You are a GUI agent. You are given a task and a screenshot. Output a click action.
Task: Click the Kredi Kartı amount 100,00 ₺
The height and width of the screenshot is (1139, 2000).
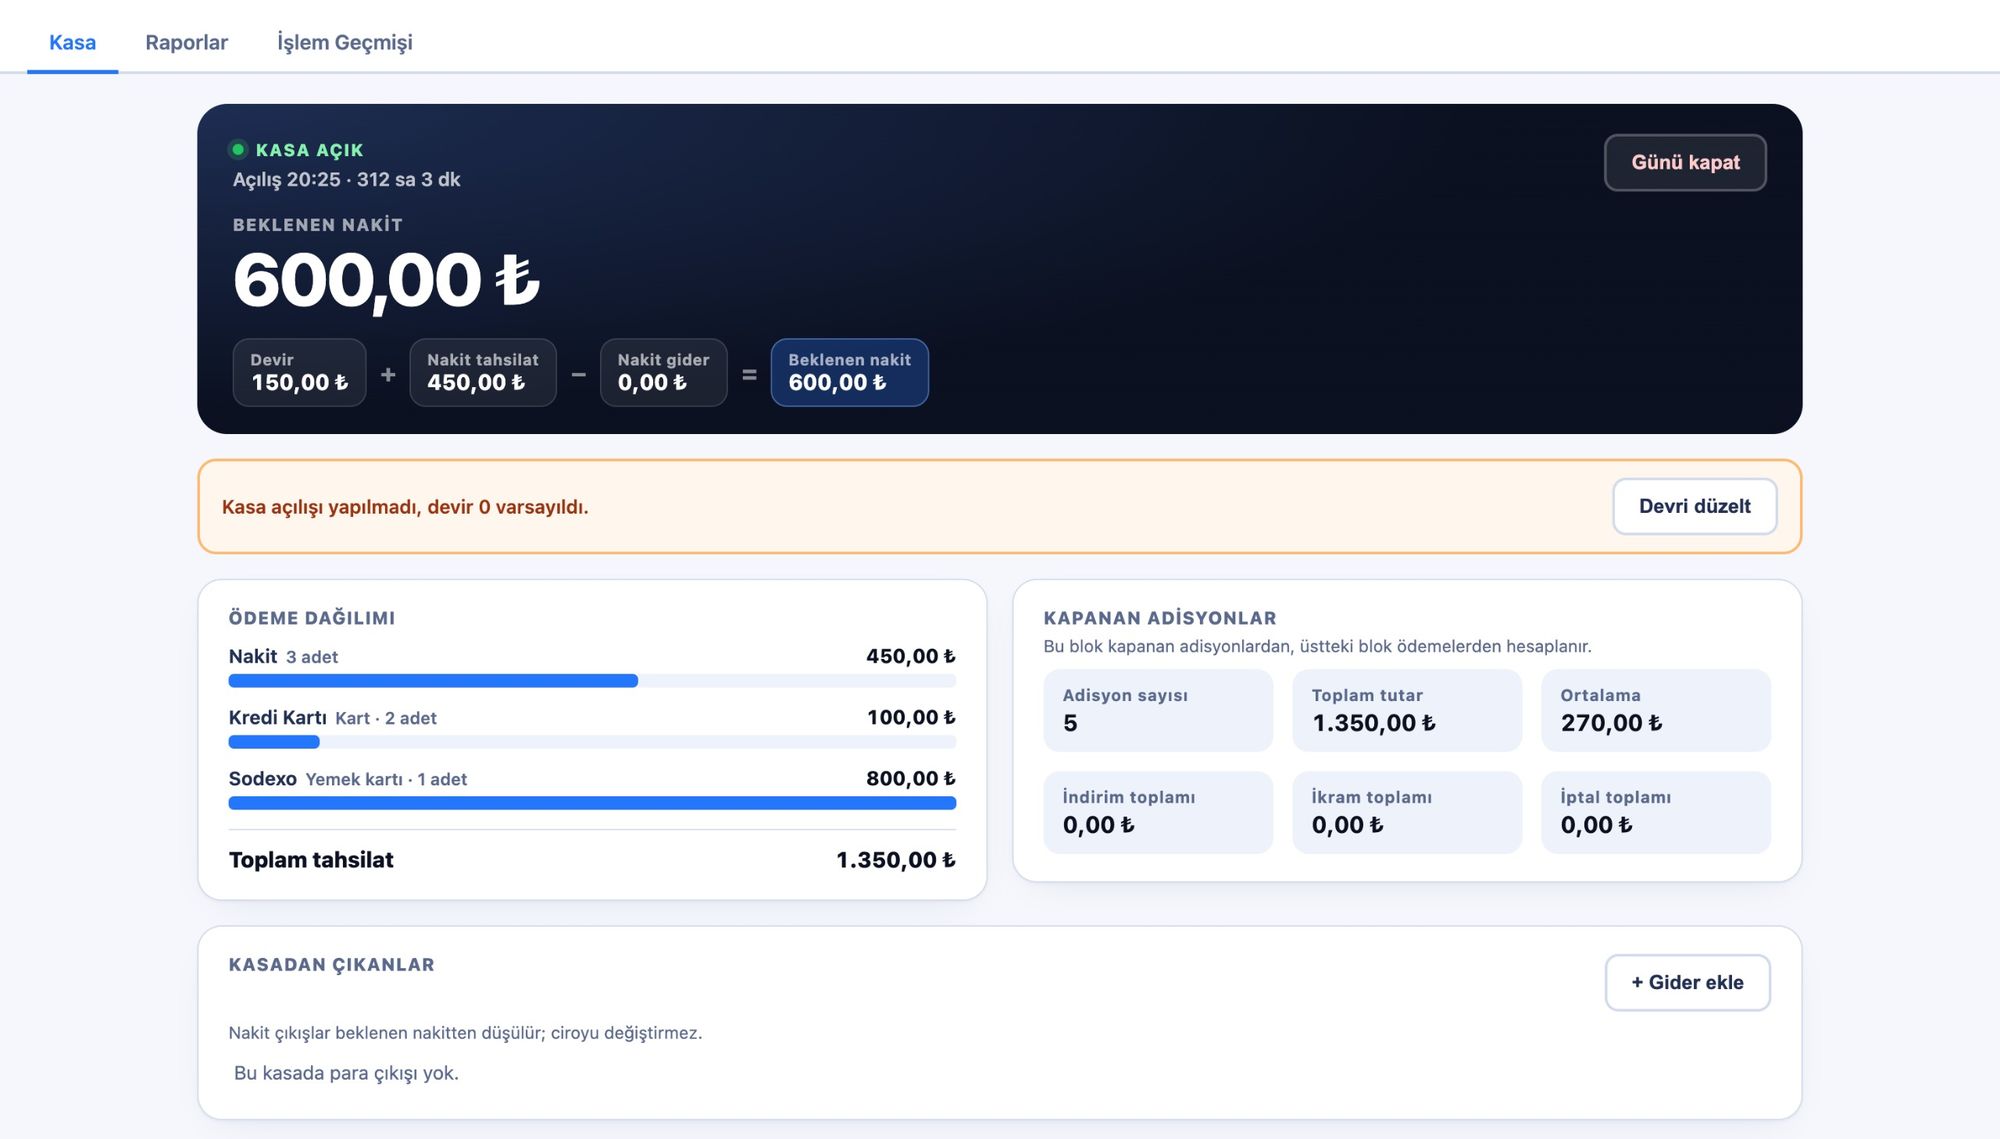911,717
